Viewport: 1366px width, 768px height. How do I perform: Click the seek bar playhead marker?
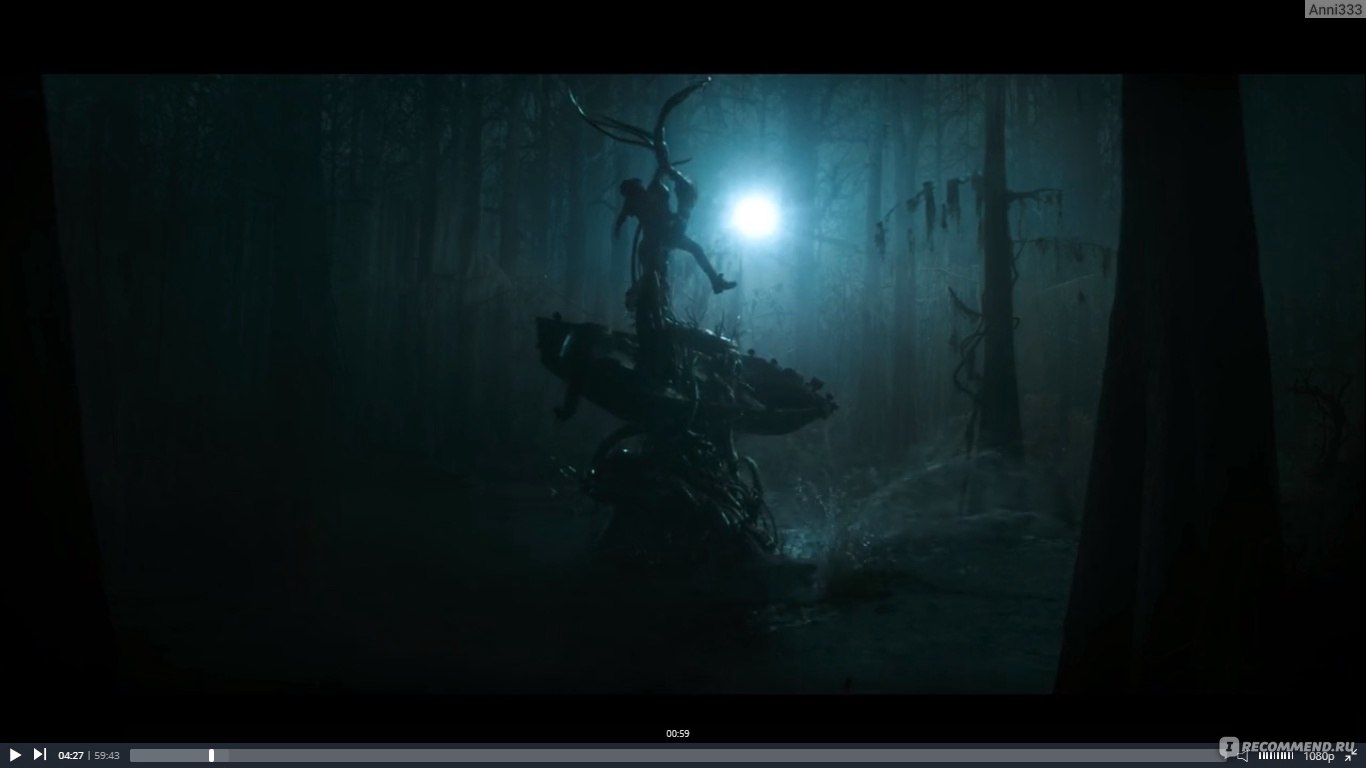pyautogui.click(x=211, y=755)
